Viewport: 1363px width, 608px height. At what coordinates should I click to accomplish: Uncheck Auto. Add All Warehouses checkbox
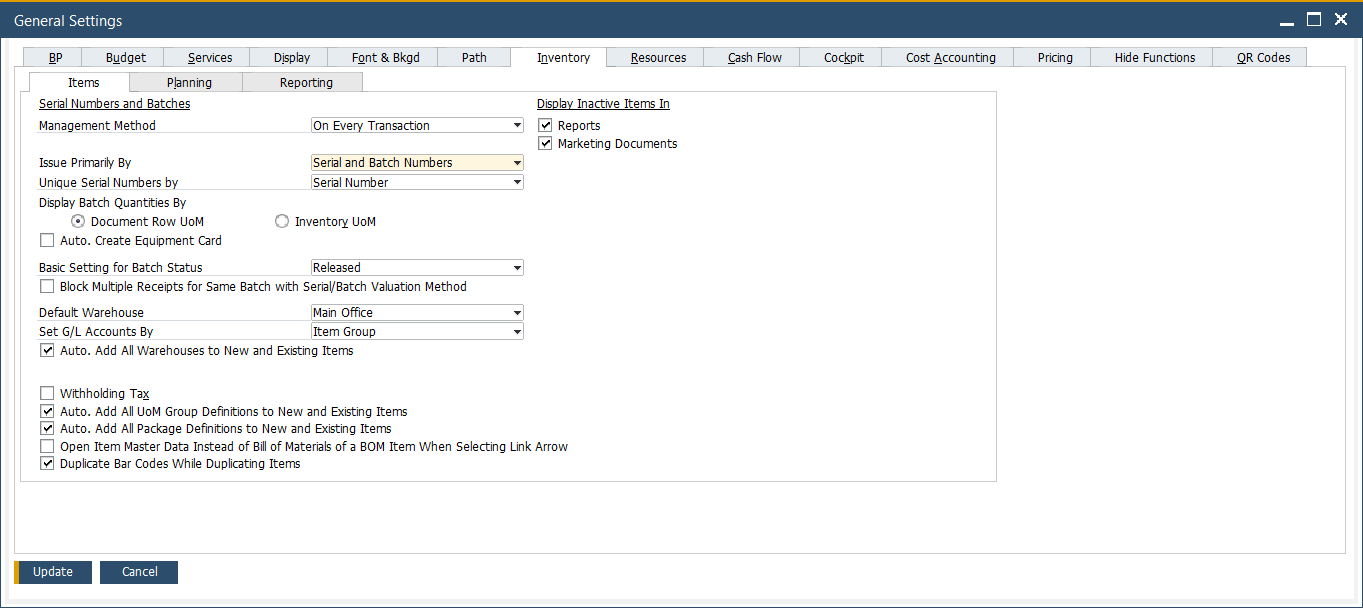click(x=47, y=350)
